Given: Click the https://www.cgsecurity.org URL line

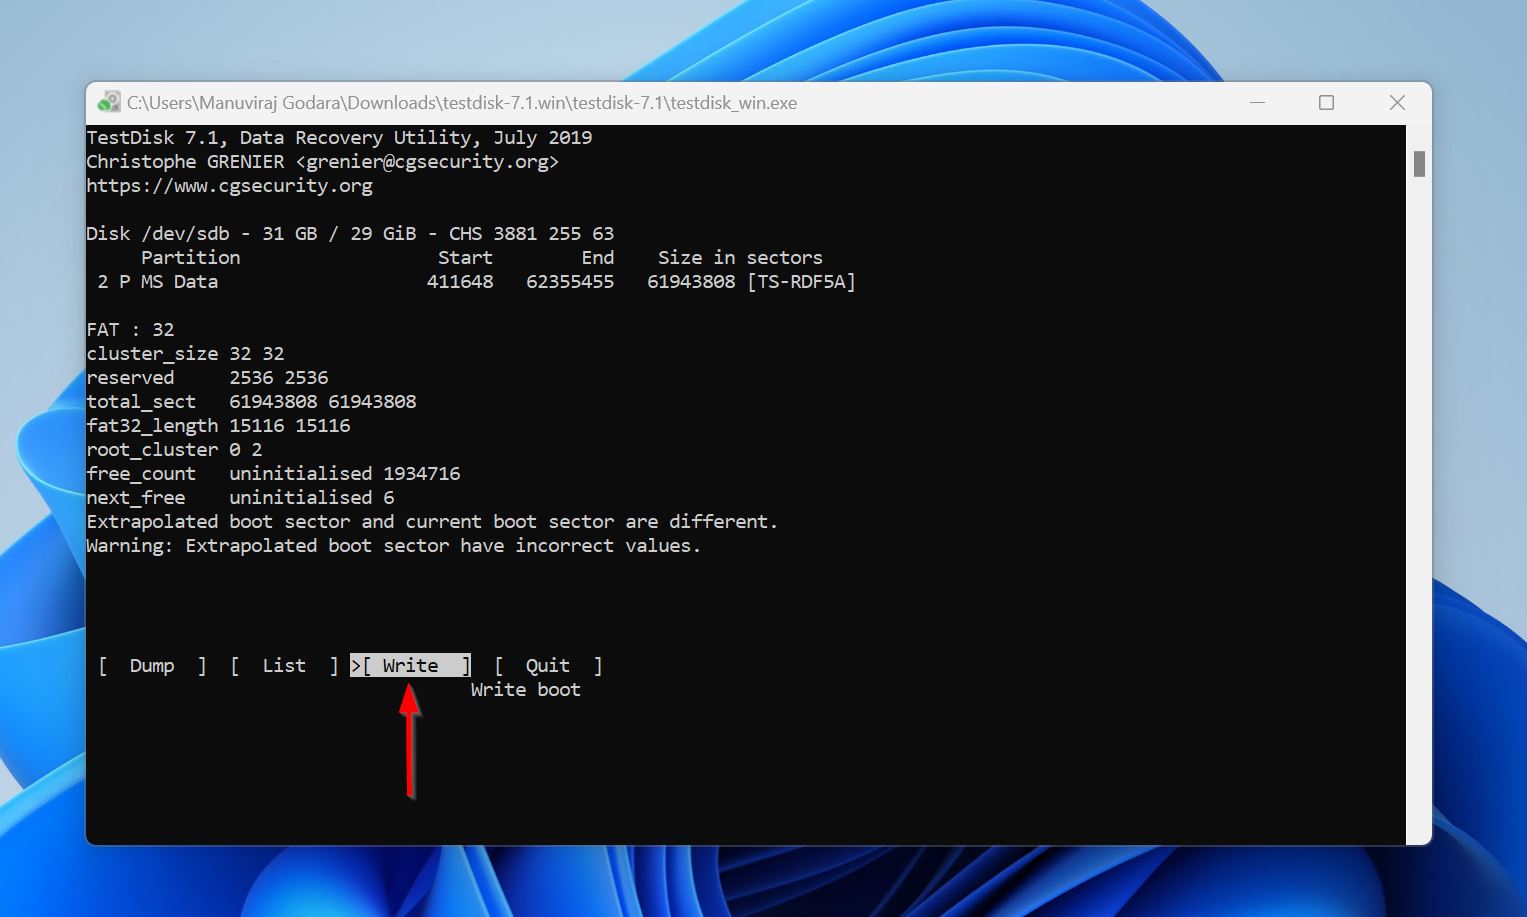Looking at the screenshot, I should (229, 186).
